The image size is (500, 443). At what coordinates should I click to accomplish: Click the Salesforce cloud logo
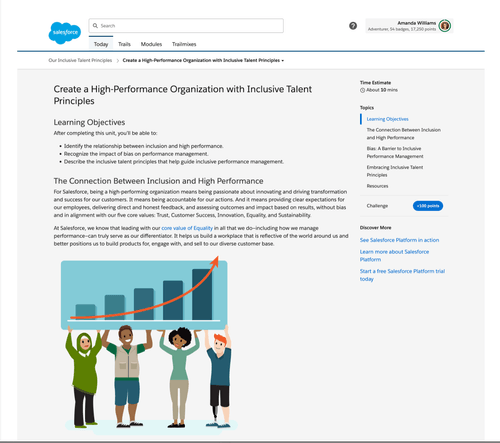65,33
